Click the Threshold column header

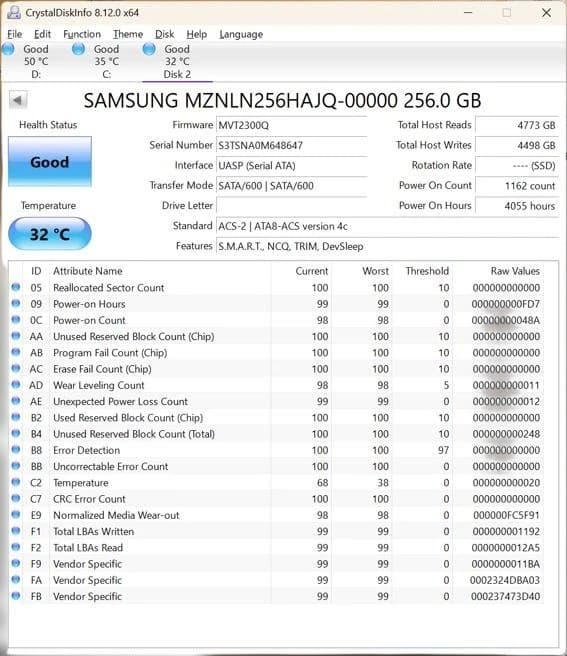427,271
